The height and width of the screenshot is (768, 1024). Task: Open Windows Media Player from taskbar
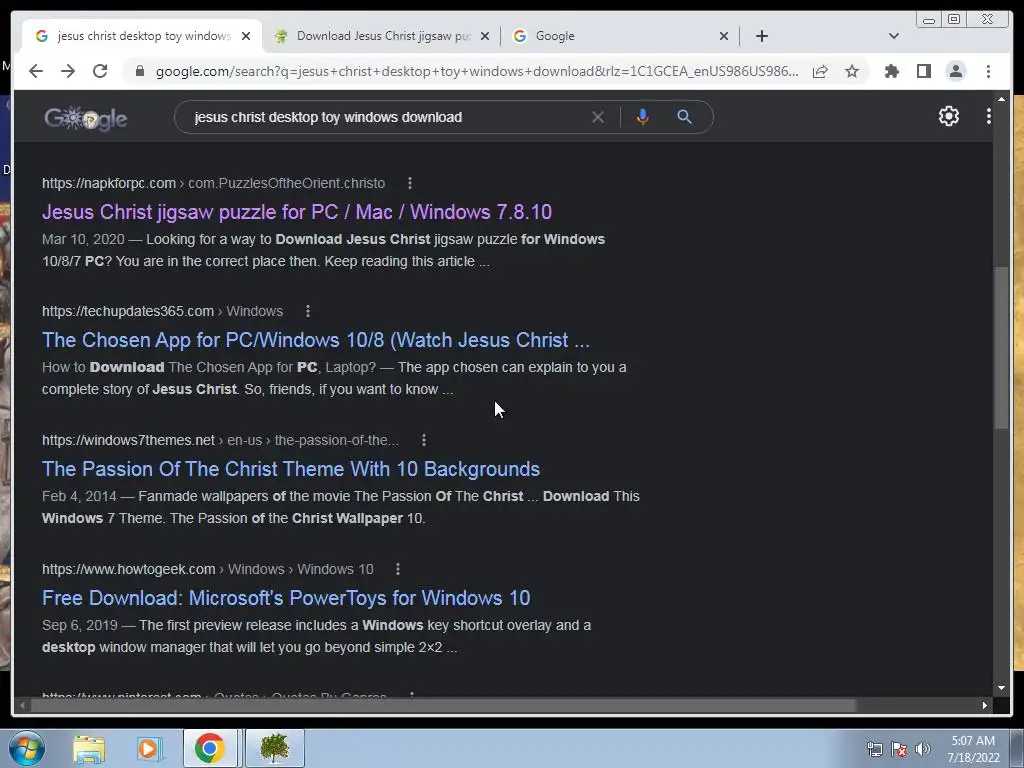tap(149, 749)
